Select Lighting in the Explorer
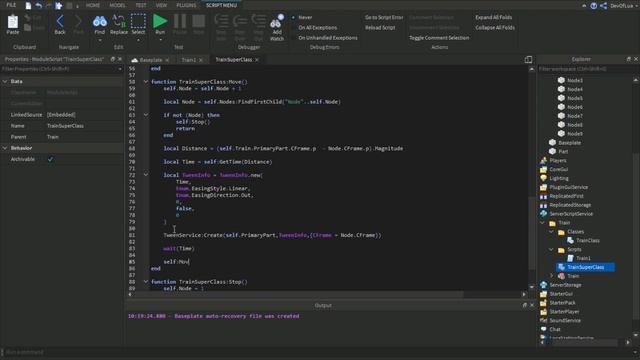The height and width of the screenshot is (360, 640). click(x=559, y=178)
